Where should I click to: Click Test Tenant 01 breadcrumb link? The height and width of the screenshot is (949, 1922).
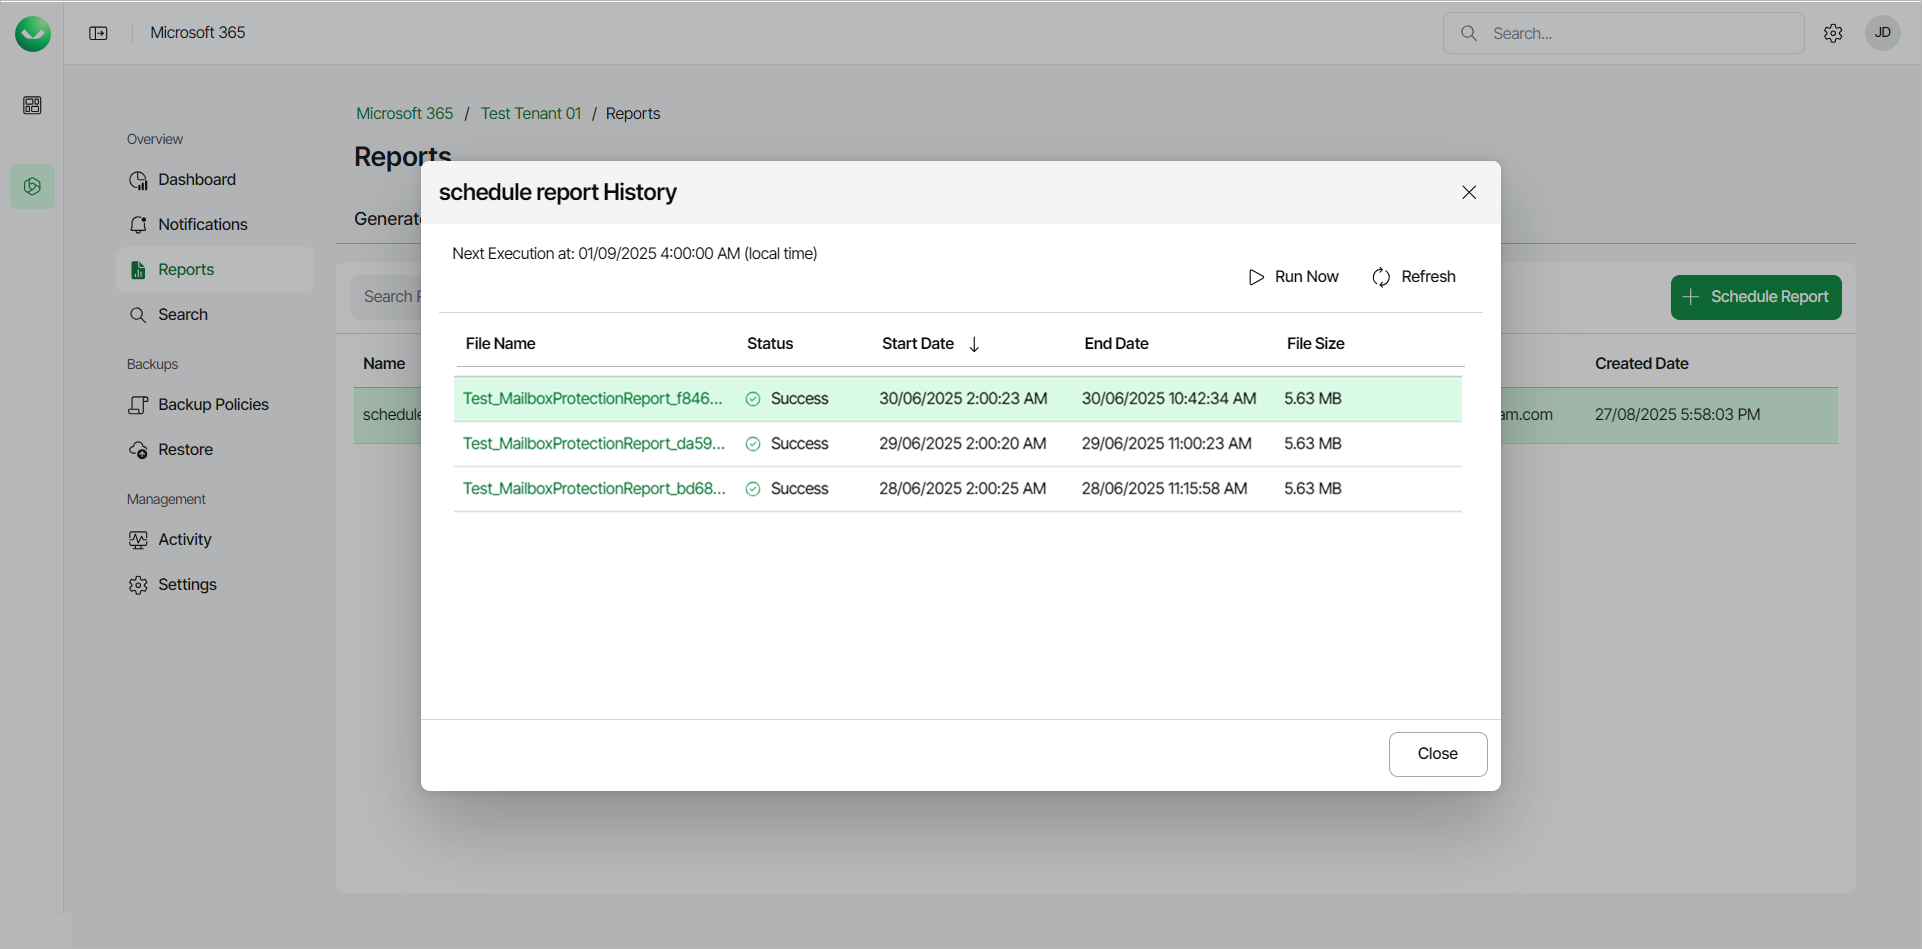(530, 114)
